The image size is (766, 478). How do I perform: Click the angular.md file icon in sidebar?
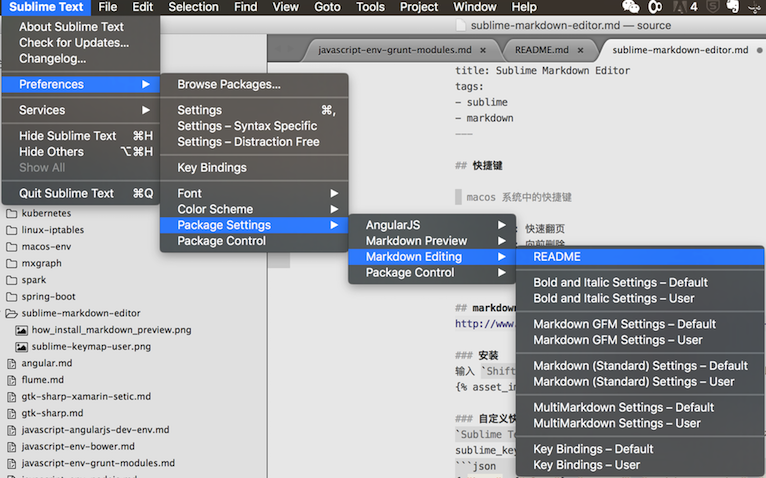click(12, 363)
